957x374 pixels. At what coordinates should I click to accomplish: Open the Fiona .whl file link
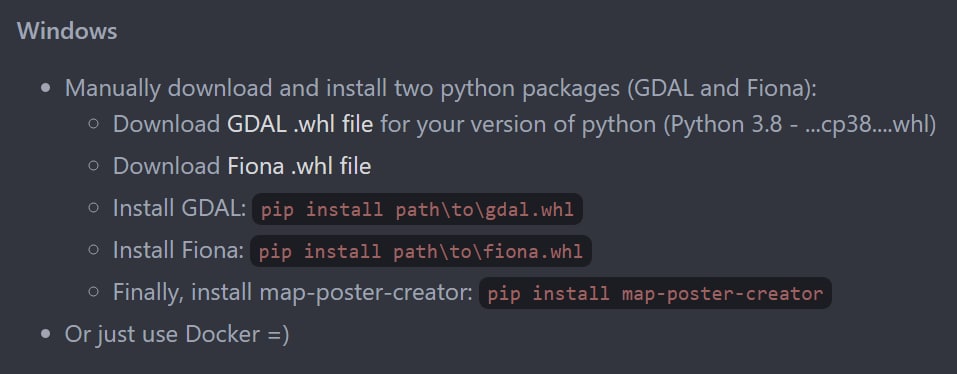click(299, 167)
